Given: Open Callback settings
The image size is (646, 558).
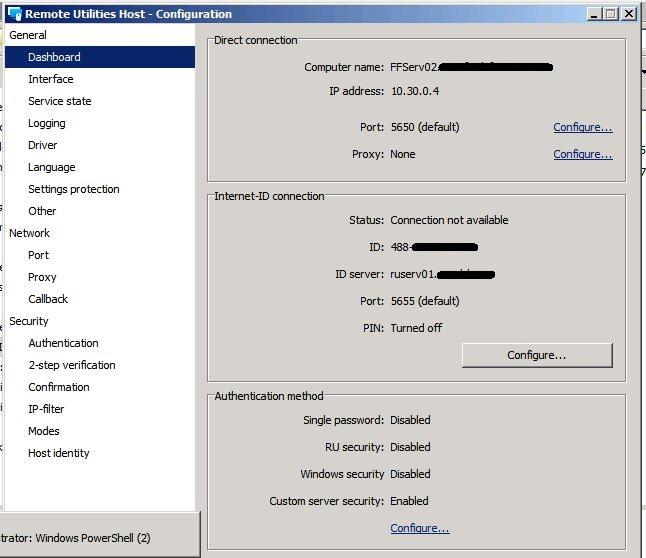Looking at the screenshot, I should point(48,299).
